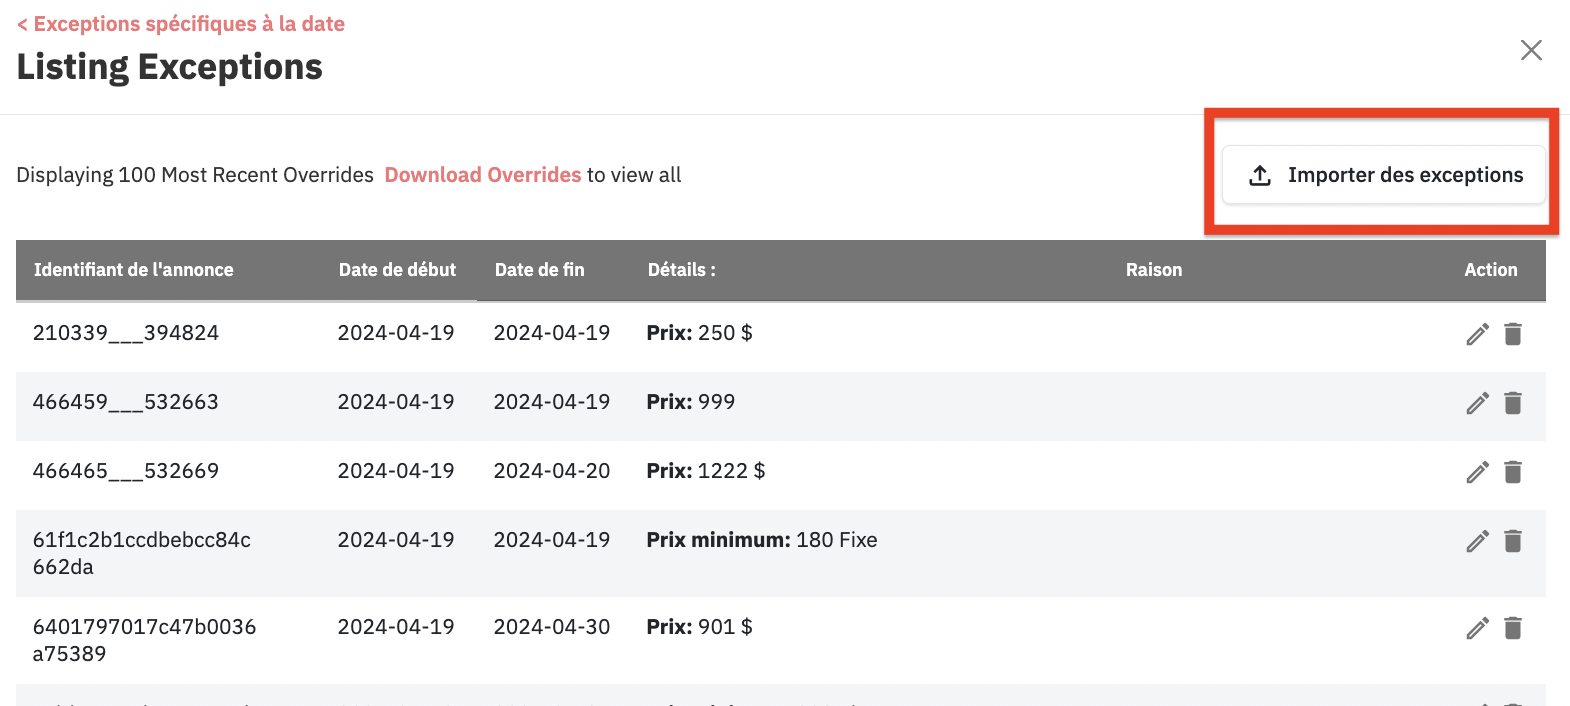Edit the 210339___394824 exception row
The image size is (1570, 706).
pos(1477,334)
